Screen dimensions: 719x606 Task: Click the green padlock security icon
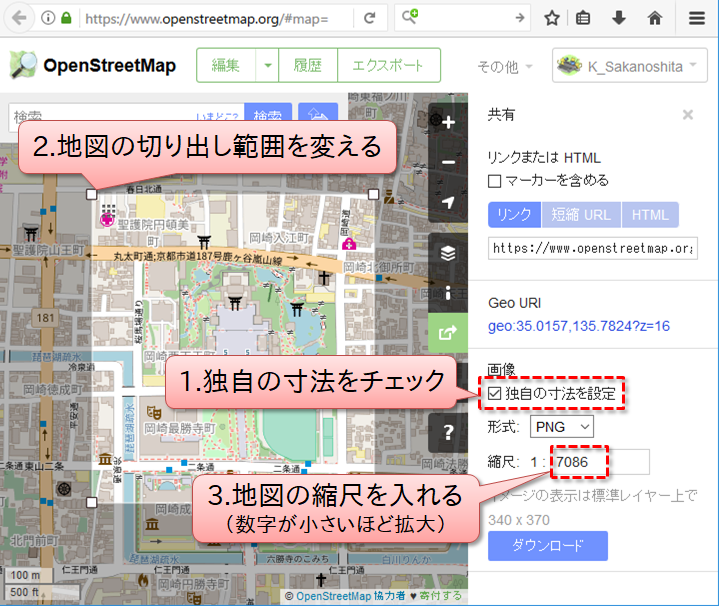point(66,18)
